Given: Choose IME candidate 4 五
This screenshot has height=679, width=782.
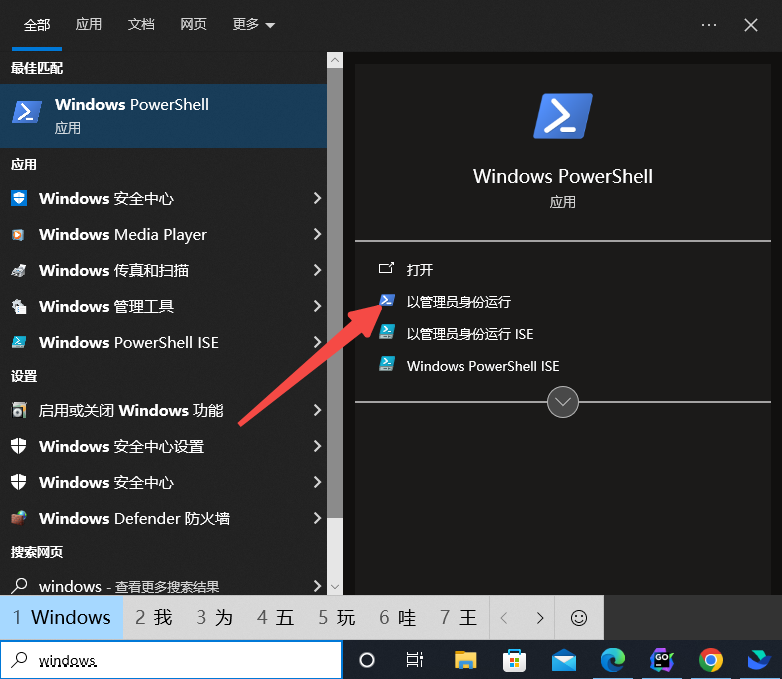Looking at the screenshot, I should (275, 618).
